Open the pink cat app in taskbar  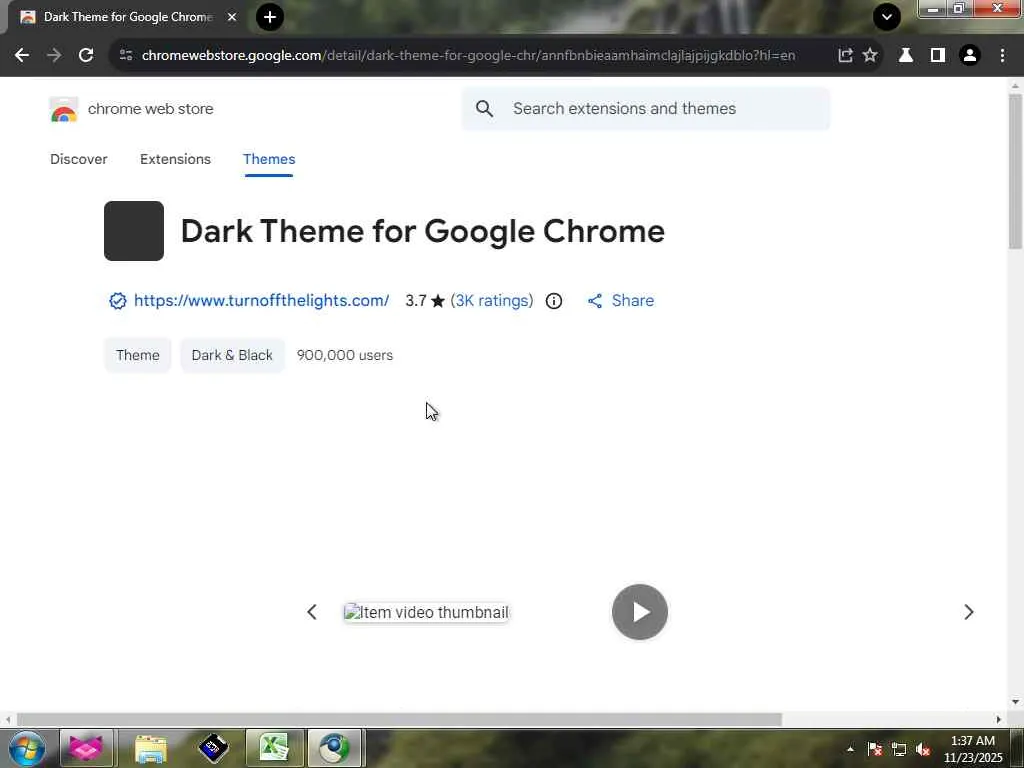pos(86,749)
